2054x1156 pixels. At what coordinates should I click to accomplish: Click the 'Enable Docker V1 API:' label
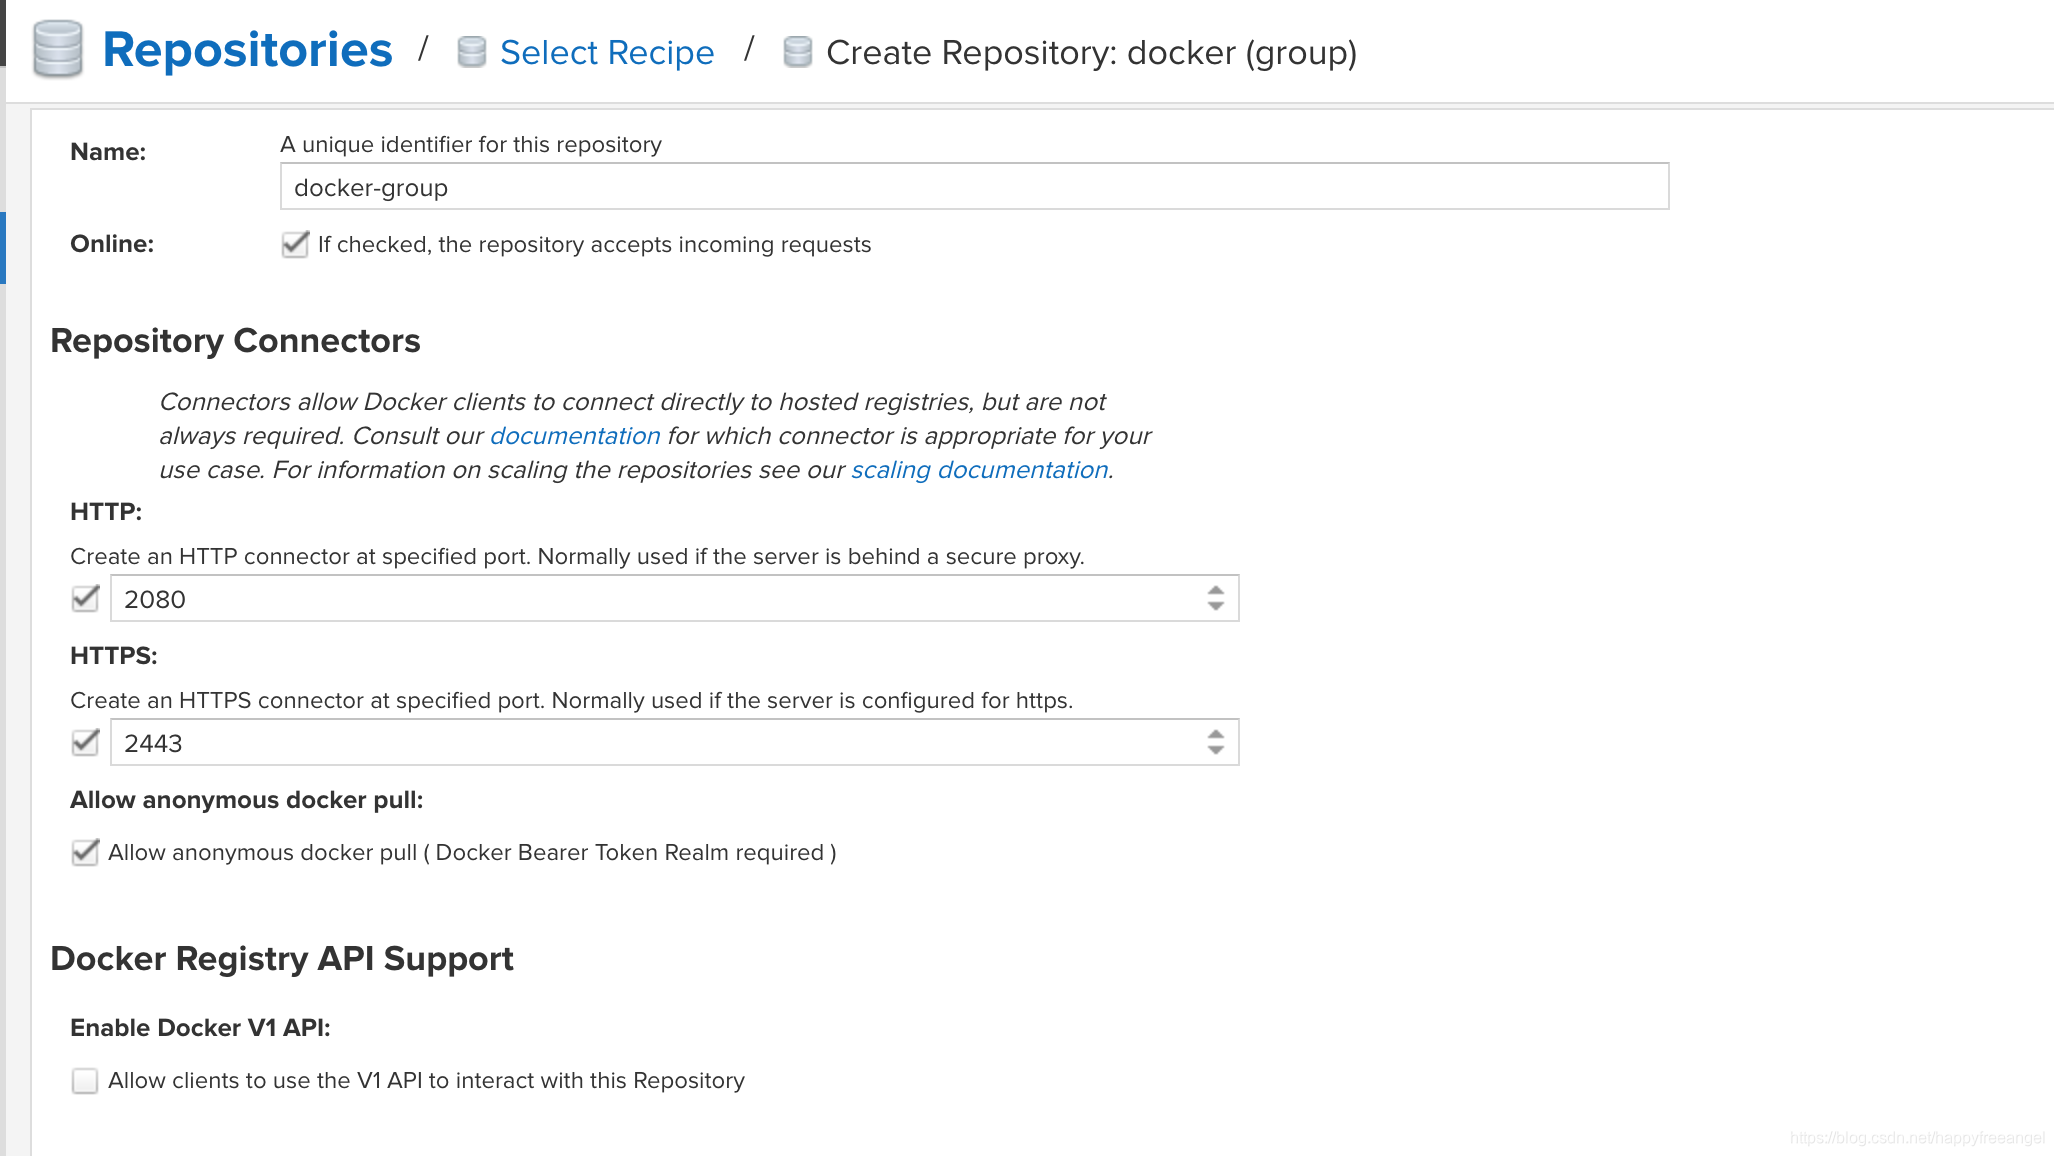(x=200, y=1028)
